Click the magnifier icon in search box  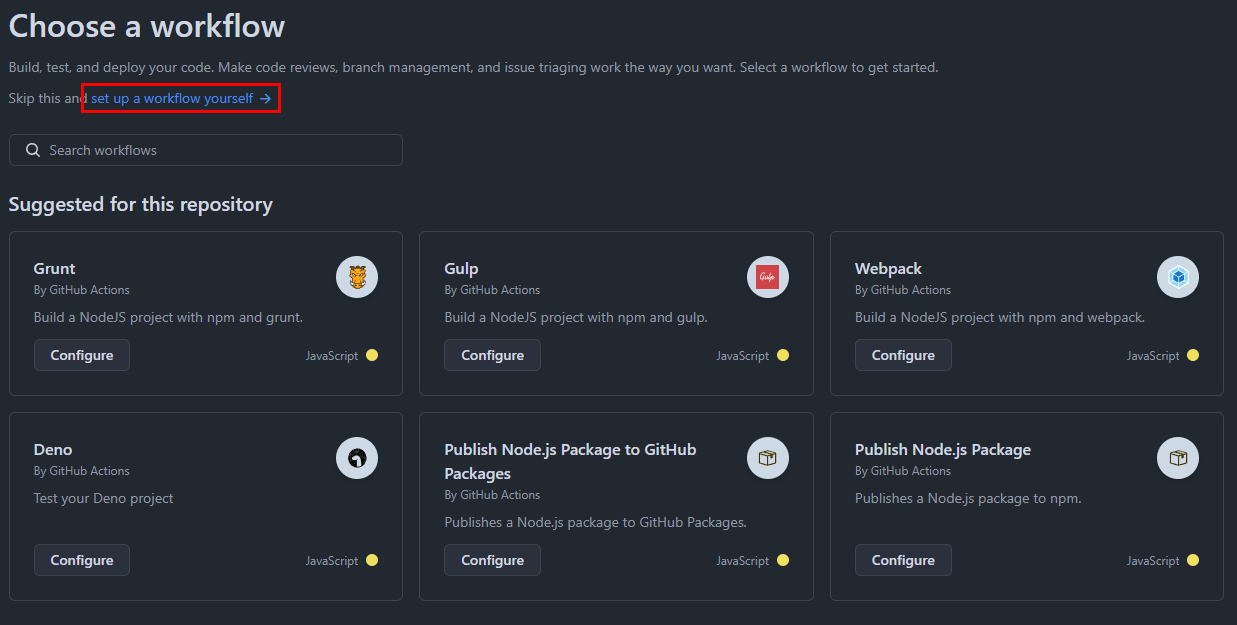(x=33, y=150)
